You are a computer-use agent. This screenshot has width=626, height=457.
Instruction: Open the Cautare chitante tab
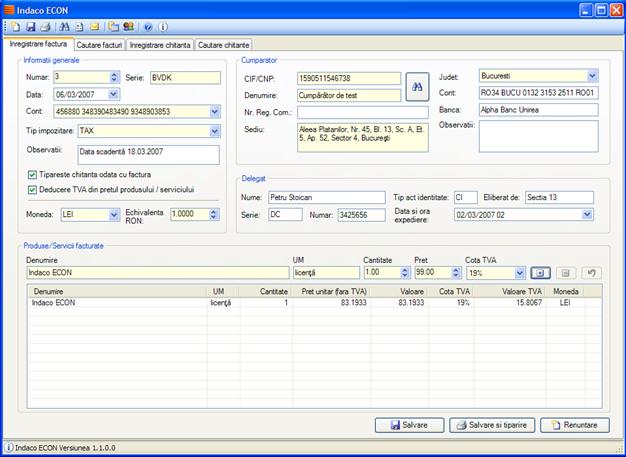coord(224,45)
